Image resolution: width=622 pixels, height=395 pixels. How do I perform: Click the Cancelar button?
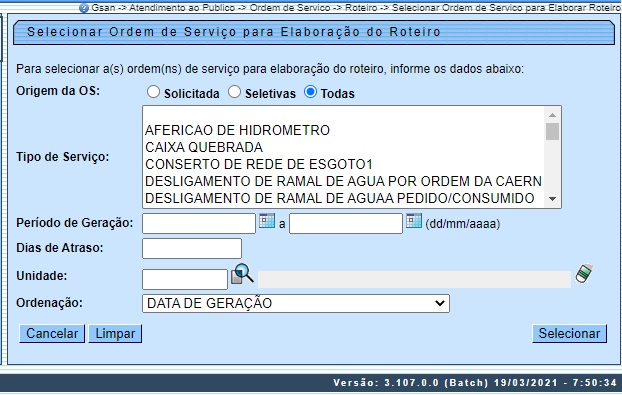pyautogui.click(x=52, y=334)
